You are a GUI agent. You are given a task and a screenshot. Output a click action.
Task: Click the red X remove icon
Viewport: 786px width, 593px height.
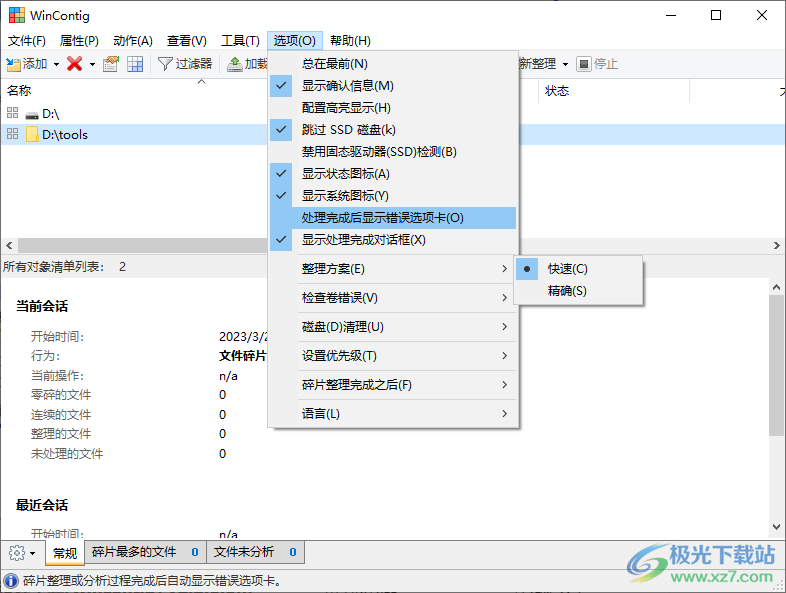(x=75, y=64)
